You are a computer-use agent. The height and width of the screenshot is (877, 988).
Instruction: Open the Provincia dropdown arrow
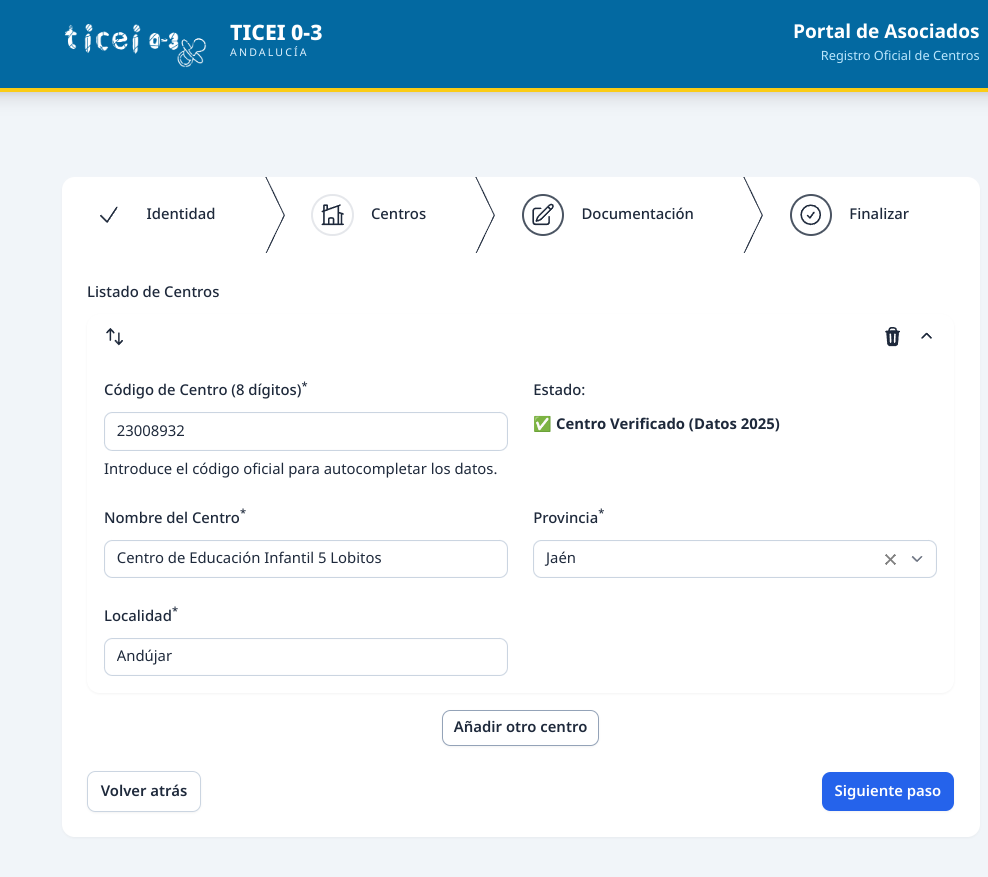917,560
